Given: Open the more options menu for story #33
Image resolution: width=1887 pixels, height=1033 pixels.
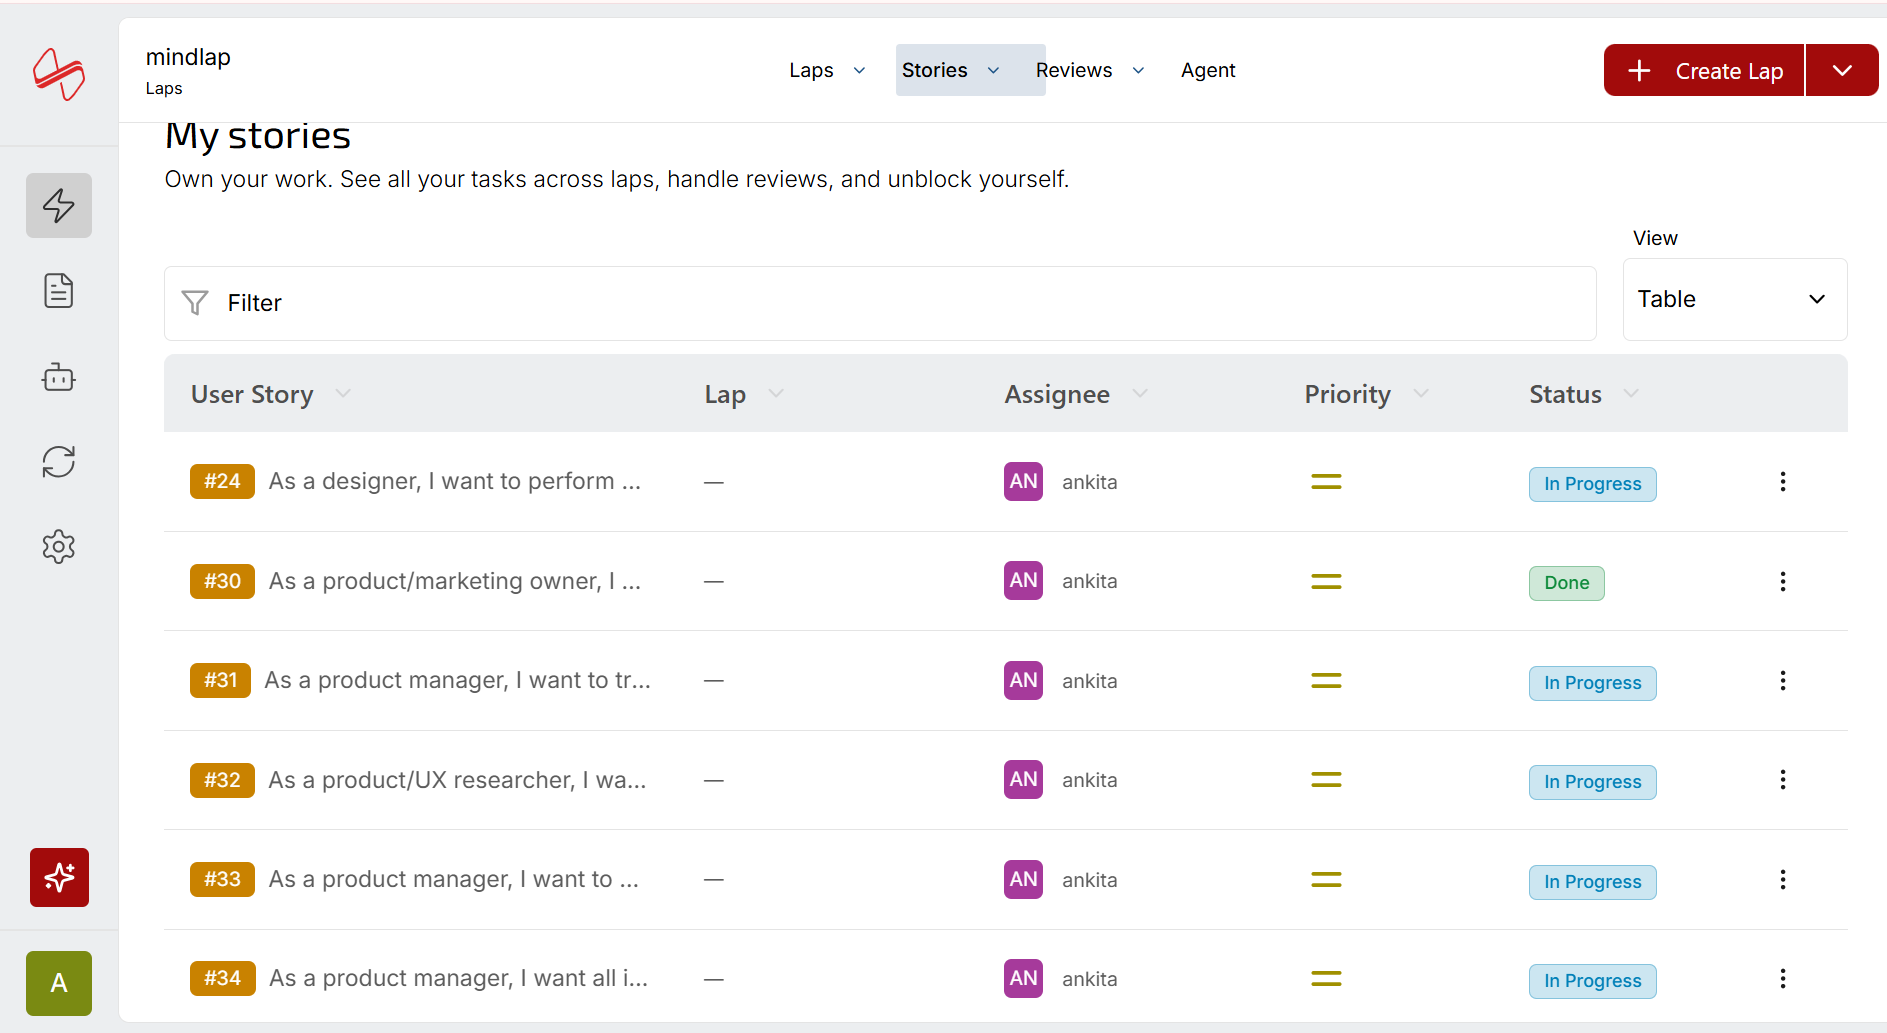Looking at the screenshot, I should [x=1782, y=880].
